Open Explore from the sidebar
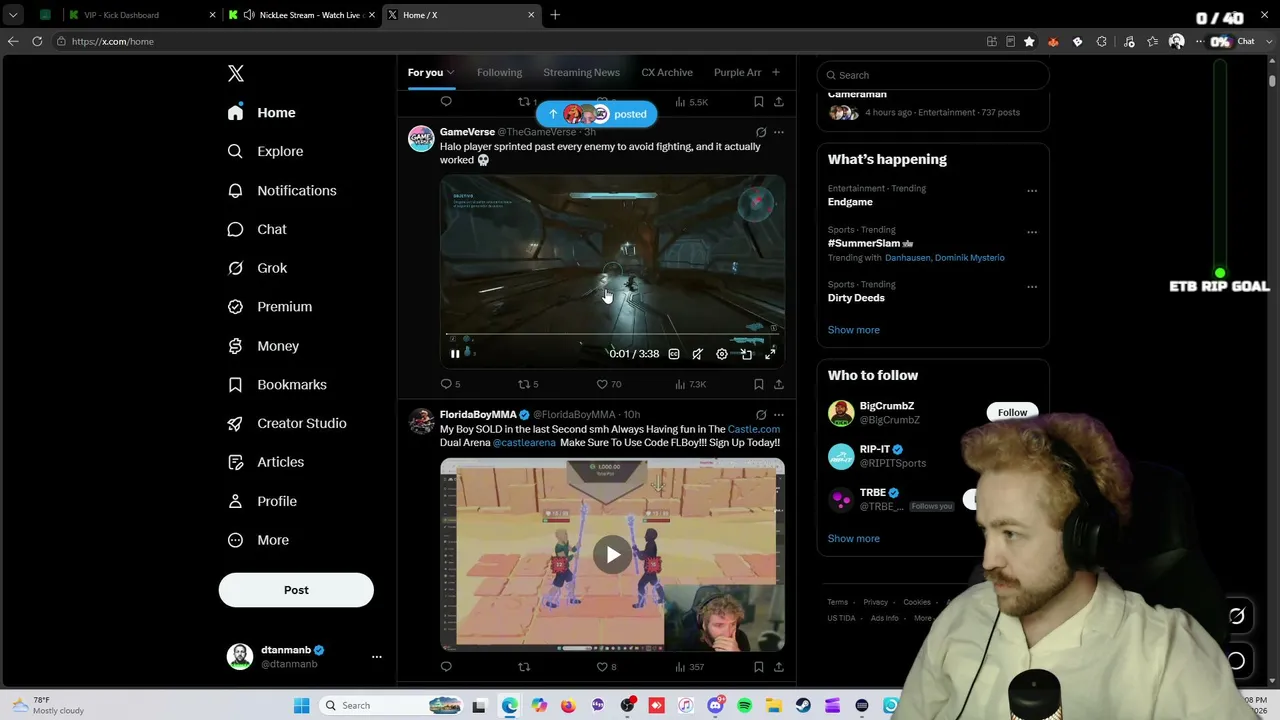Screen dimensions: 1280x720 point(265,151)
